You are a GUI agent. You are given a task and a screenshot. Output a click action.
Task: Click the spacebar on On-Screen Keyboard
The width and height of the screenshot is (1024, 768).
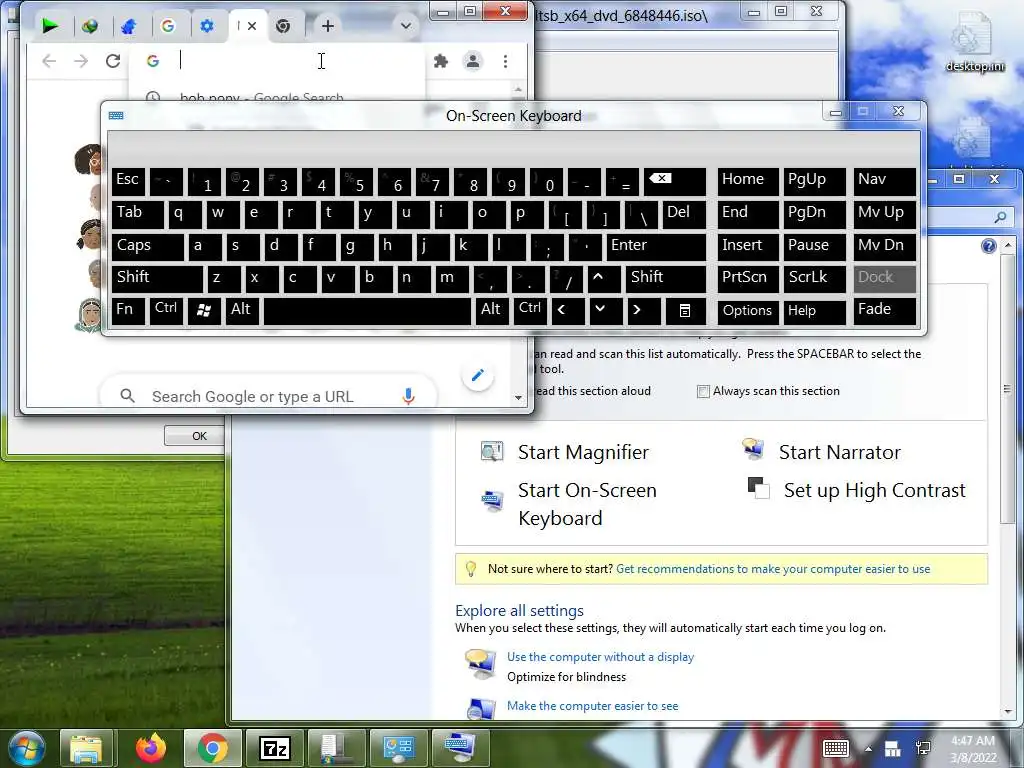(x=367, y=311)
